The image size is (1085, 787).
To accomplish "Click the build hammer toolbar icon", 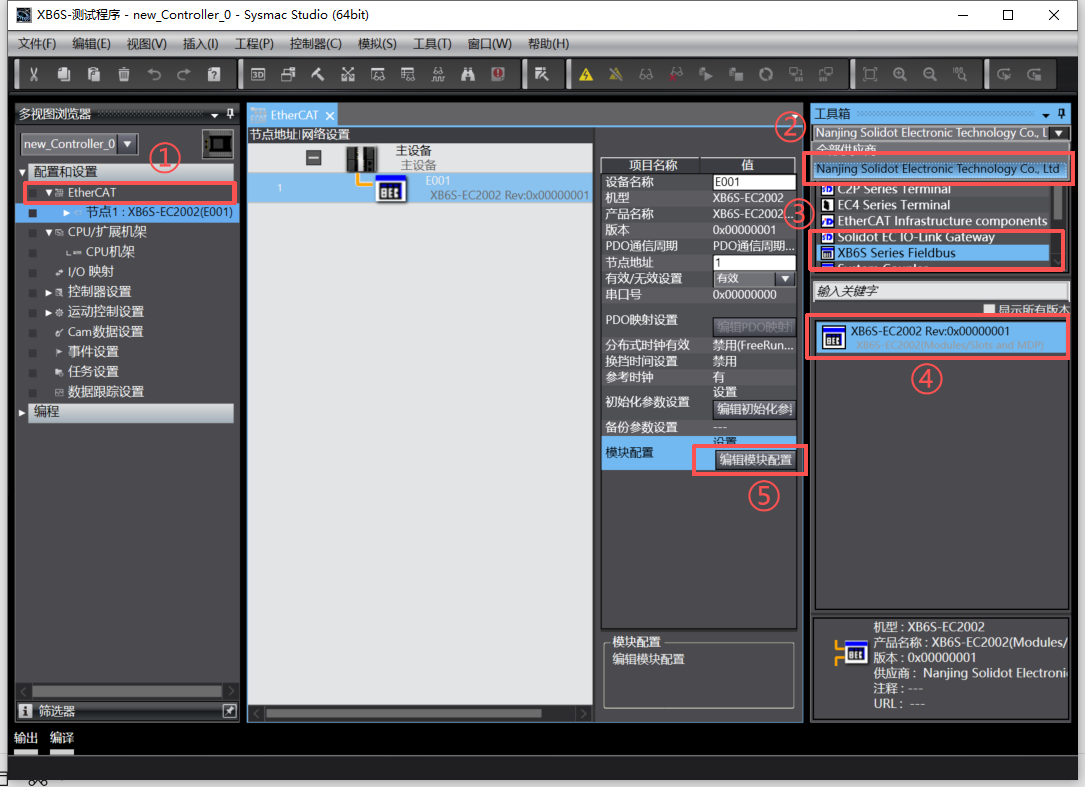I will click(x=318, y=74).
